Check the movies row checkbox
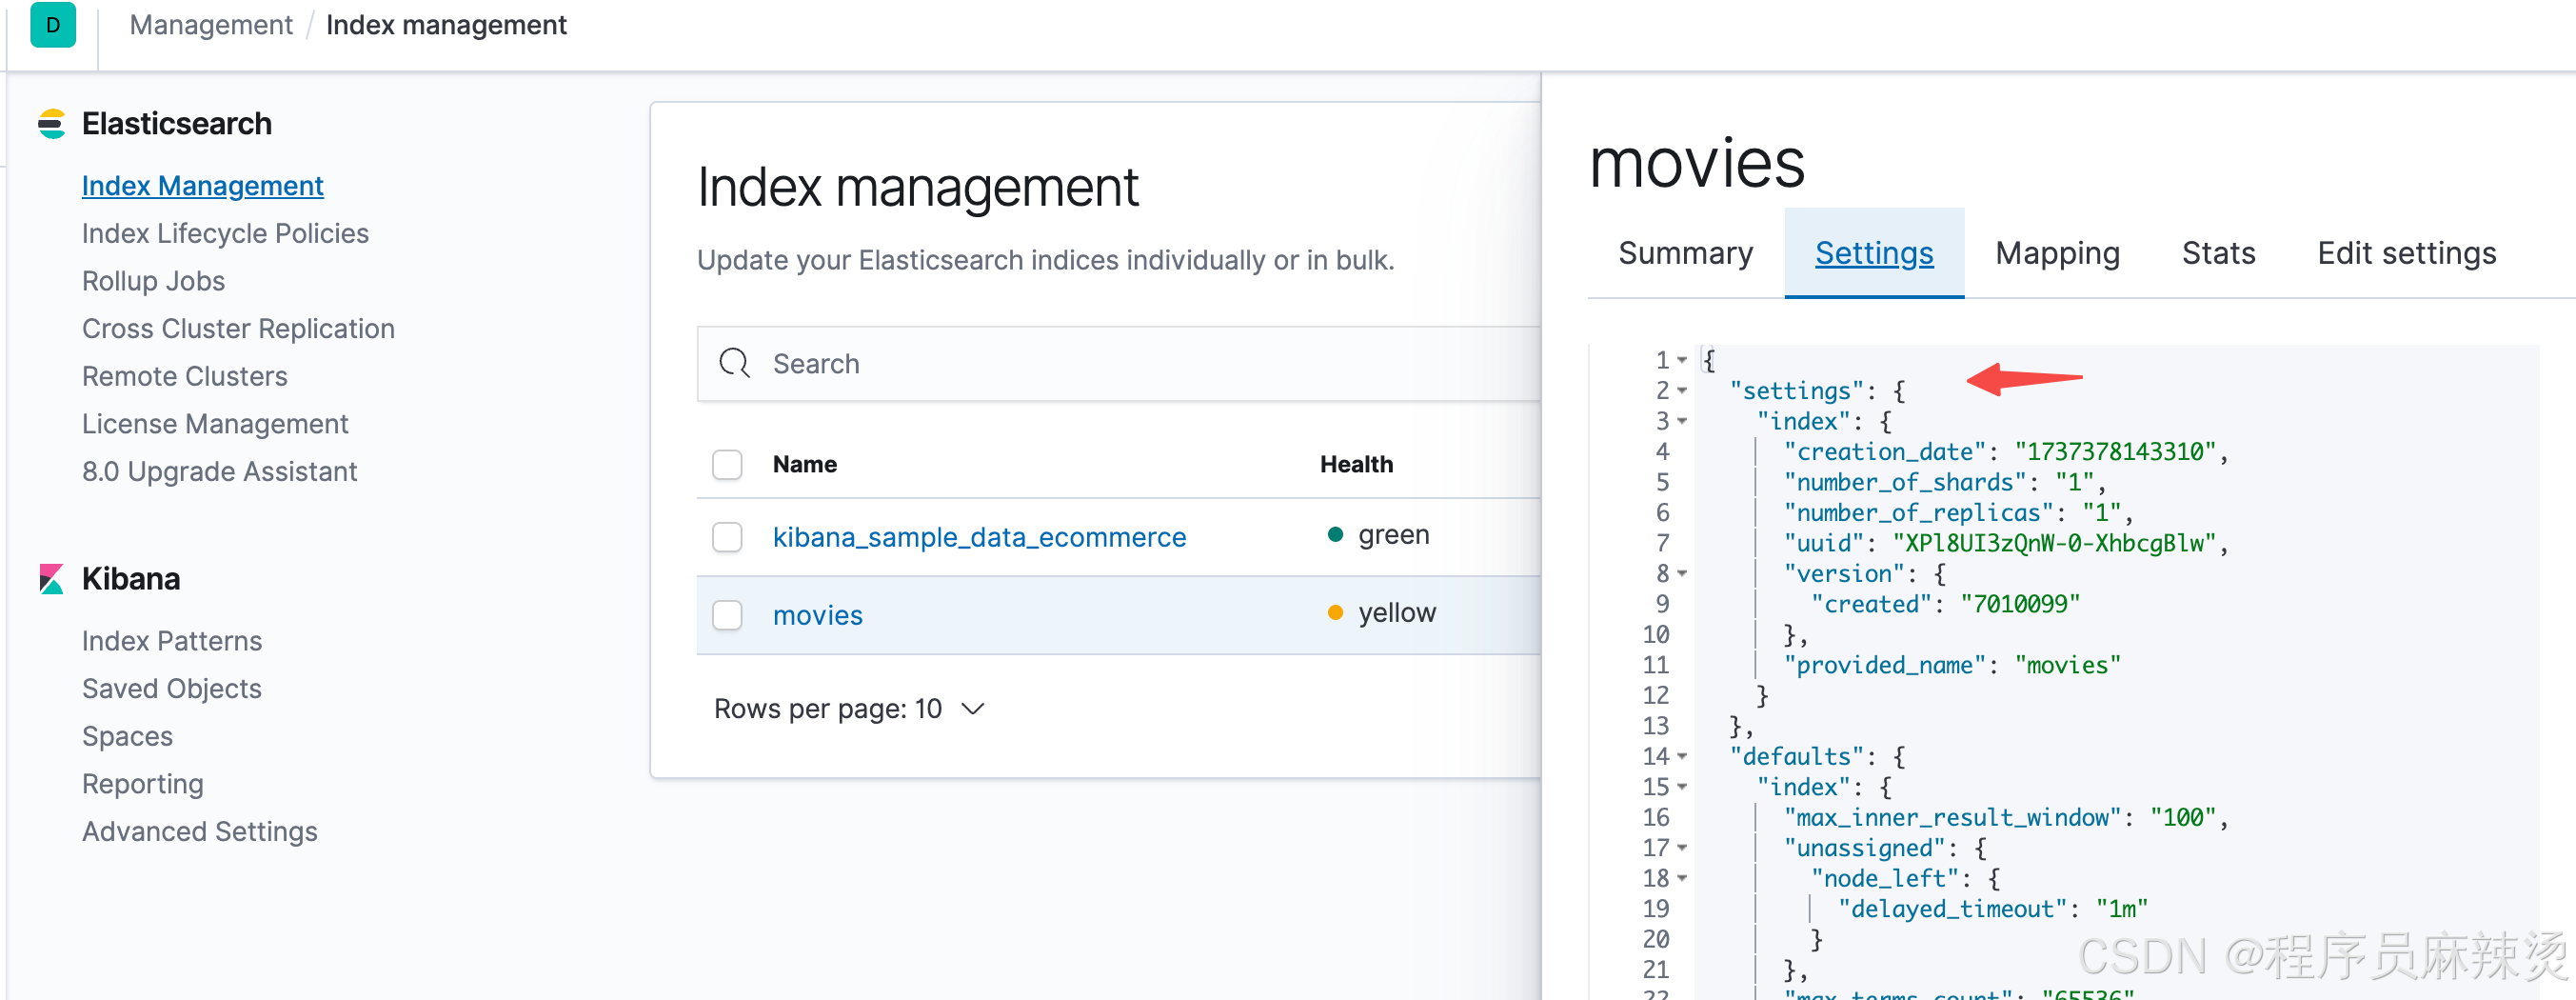This screenshot has height=1000, width=2576. coord(727,615)
